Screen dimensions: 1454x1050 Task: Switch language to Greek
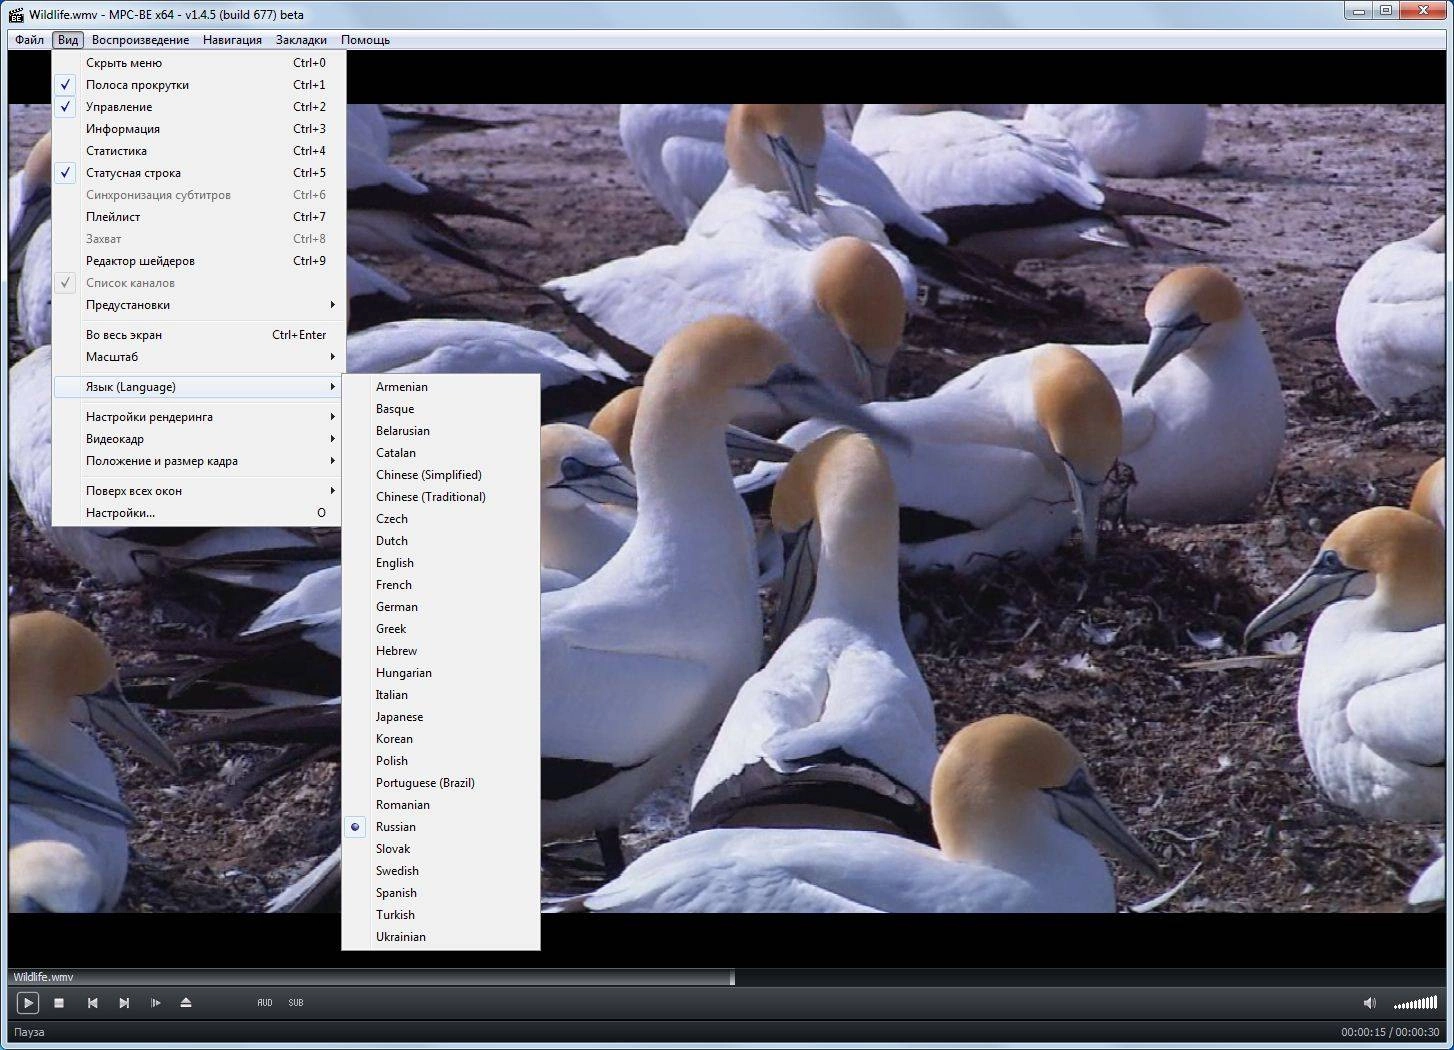click(x=440, y=629)
